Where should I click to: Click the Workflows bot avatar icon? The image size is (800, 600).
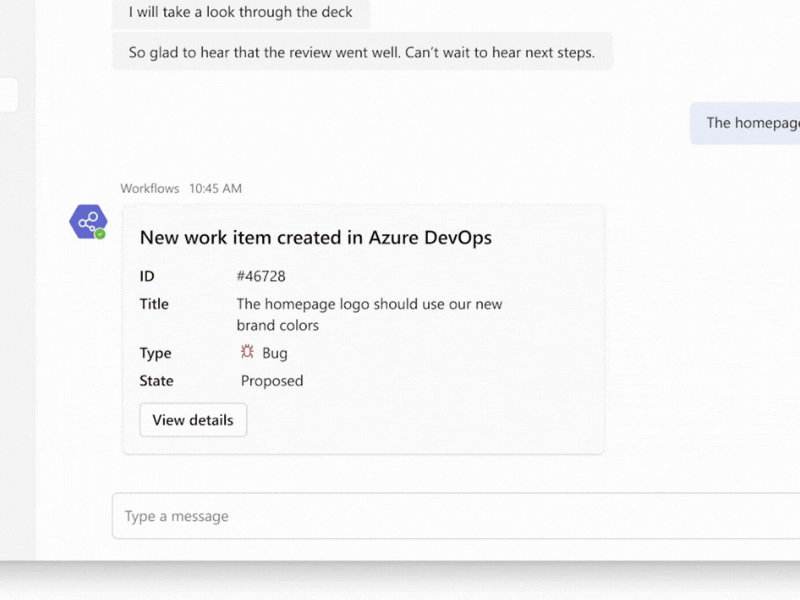point(87,221)
